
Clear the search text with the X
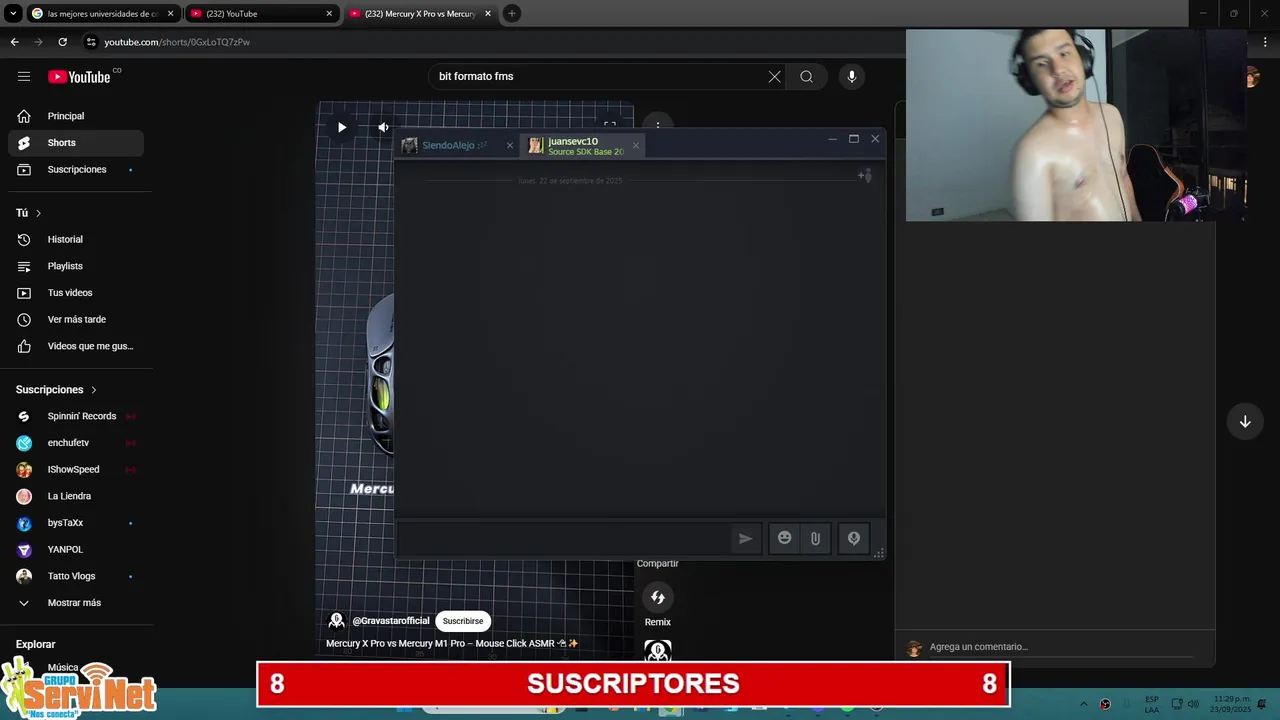pyautogui.click(x=774, y=76)
